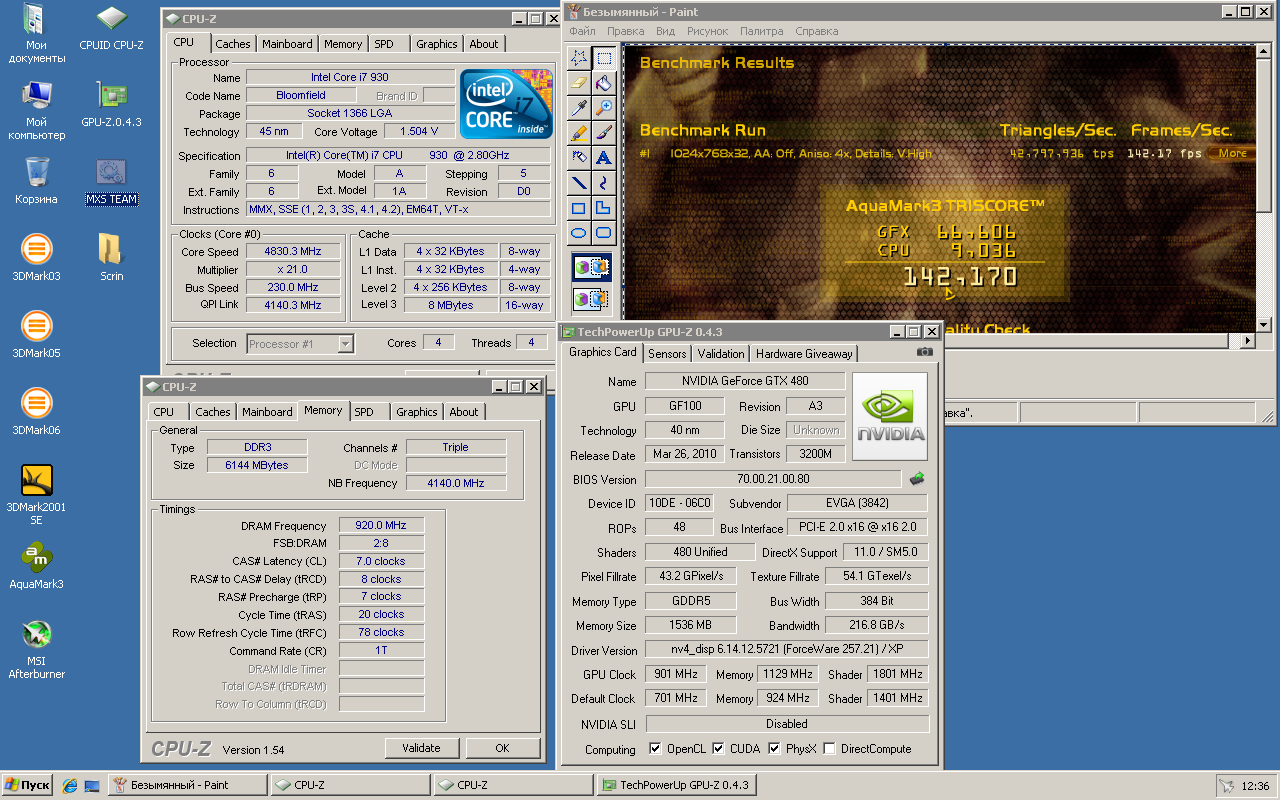Click the GPU-Z screenshot camera icon
1280x800 pixels.
pyautogui.click(x=925, y=352)
